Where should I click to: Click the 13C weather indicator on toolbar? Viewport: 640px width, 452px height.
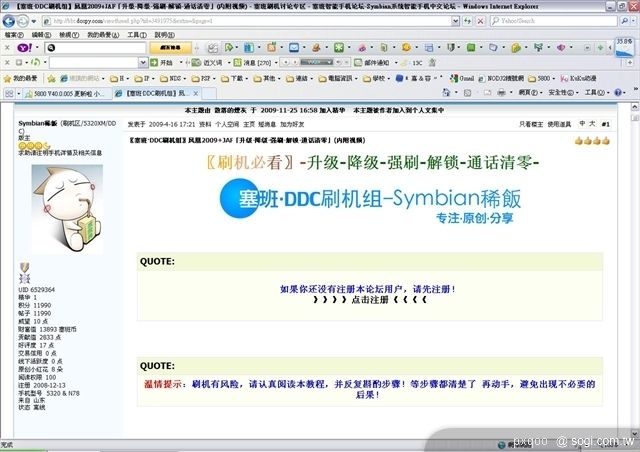coord(411,63)
